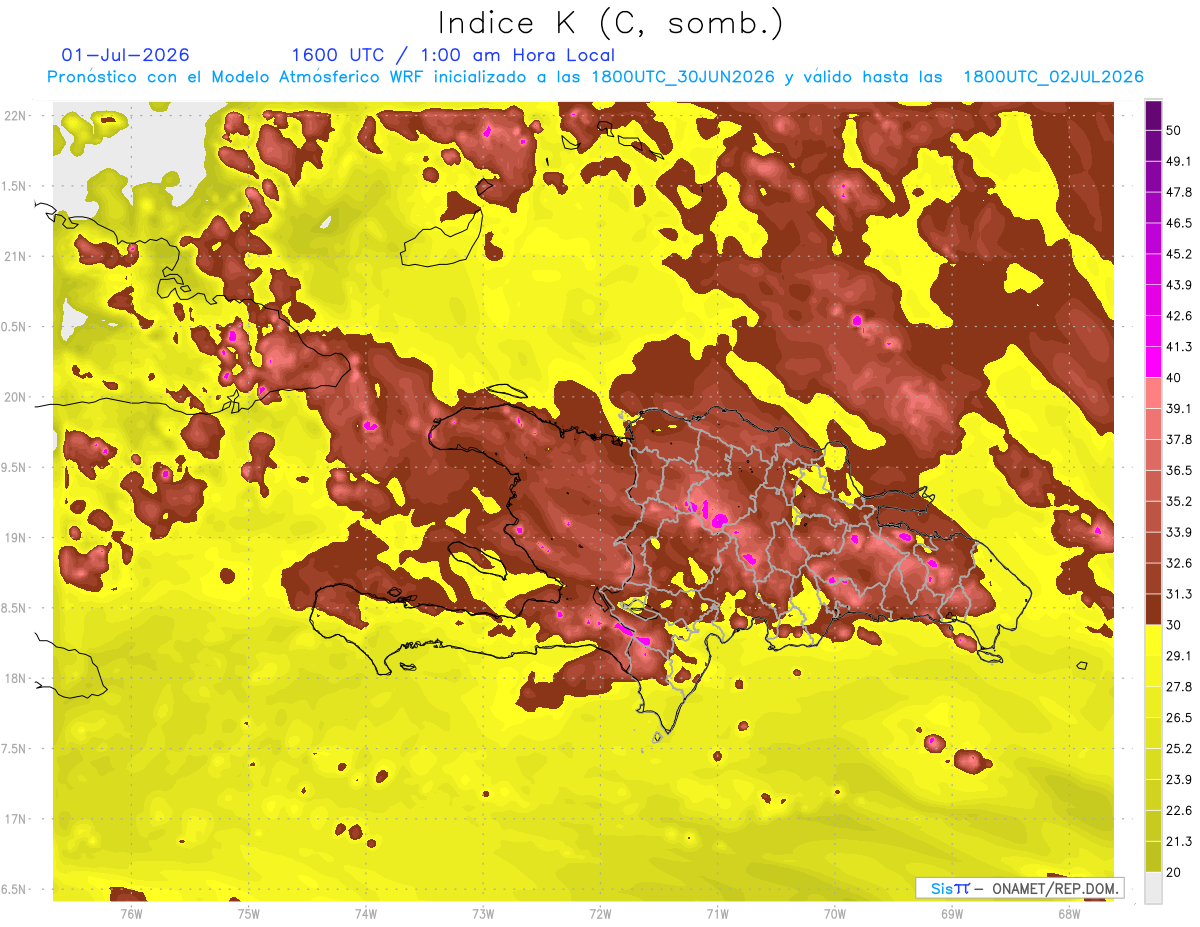Click the '70W' longitude label

[835, 913]
